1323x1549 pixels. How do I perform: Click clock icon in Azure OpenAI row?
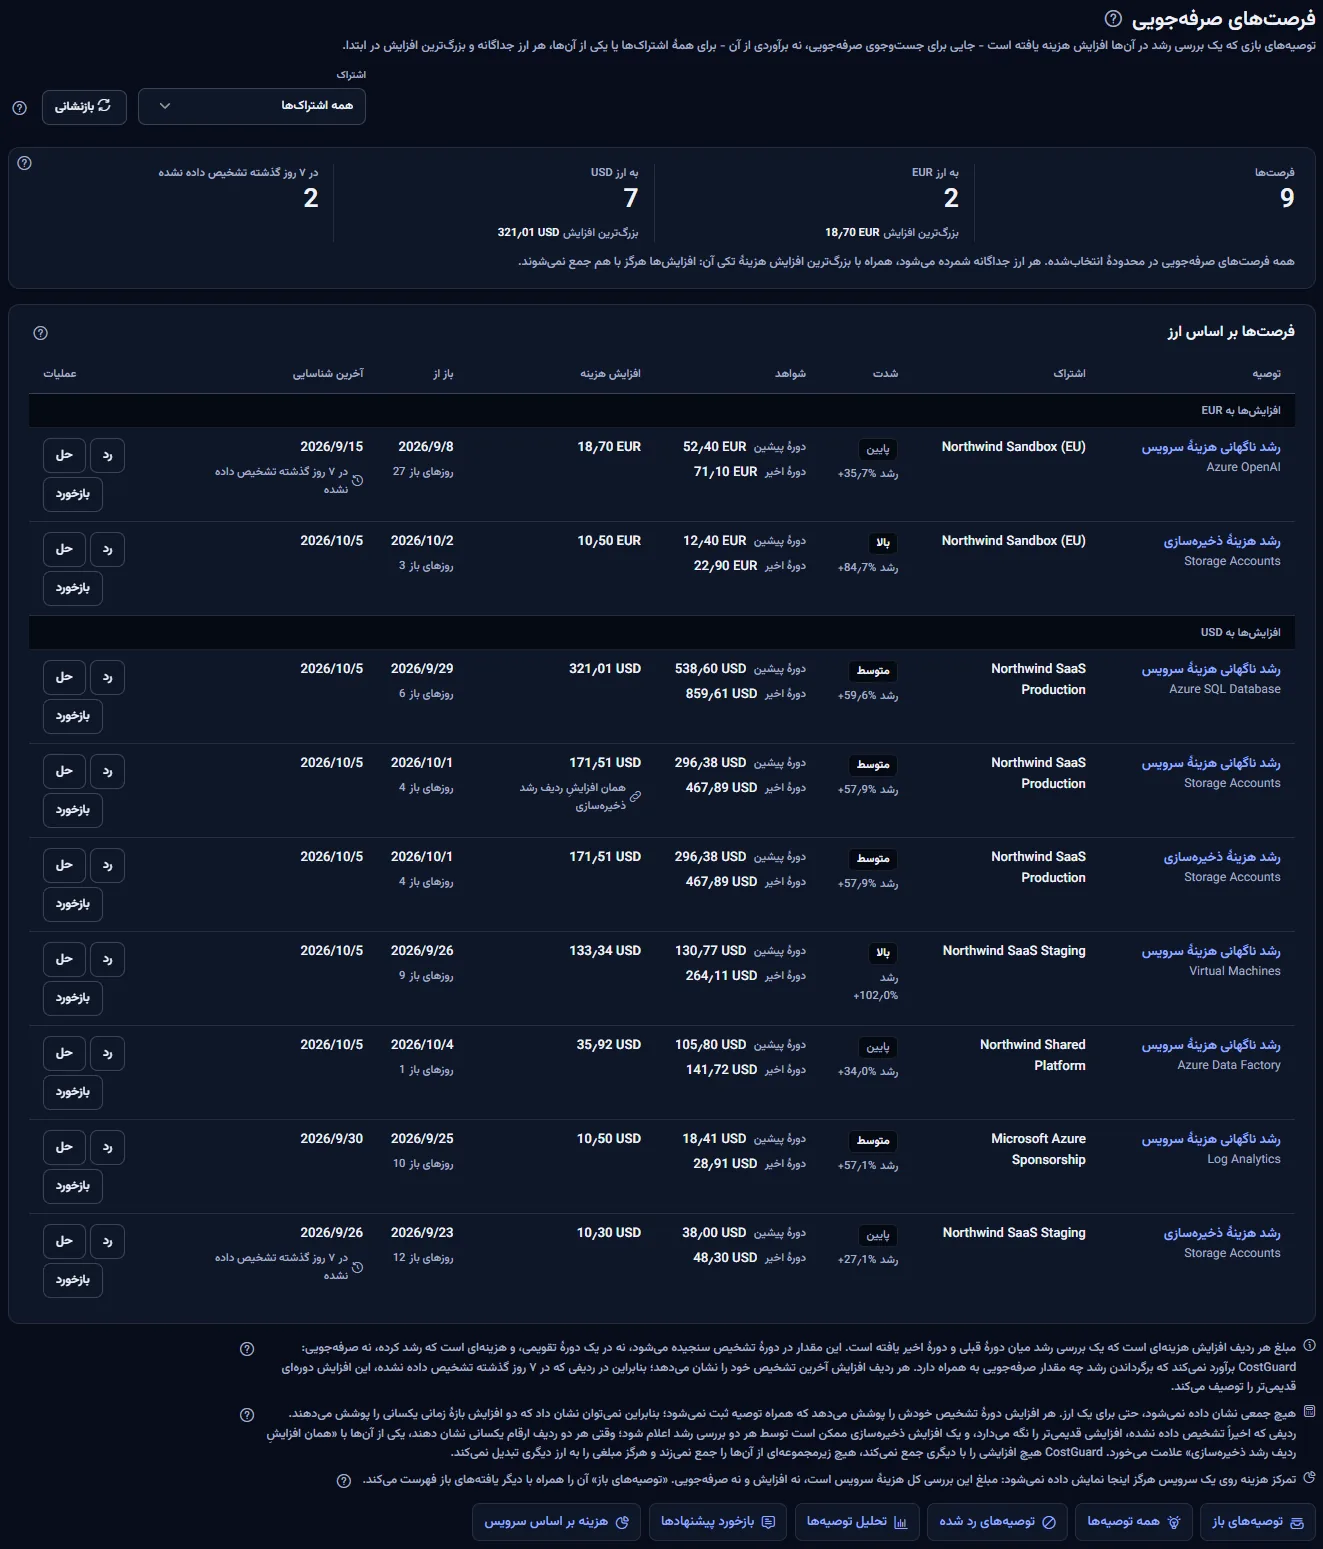358,481
